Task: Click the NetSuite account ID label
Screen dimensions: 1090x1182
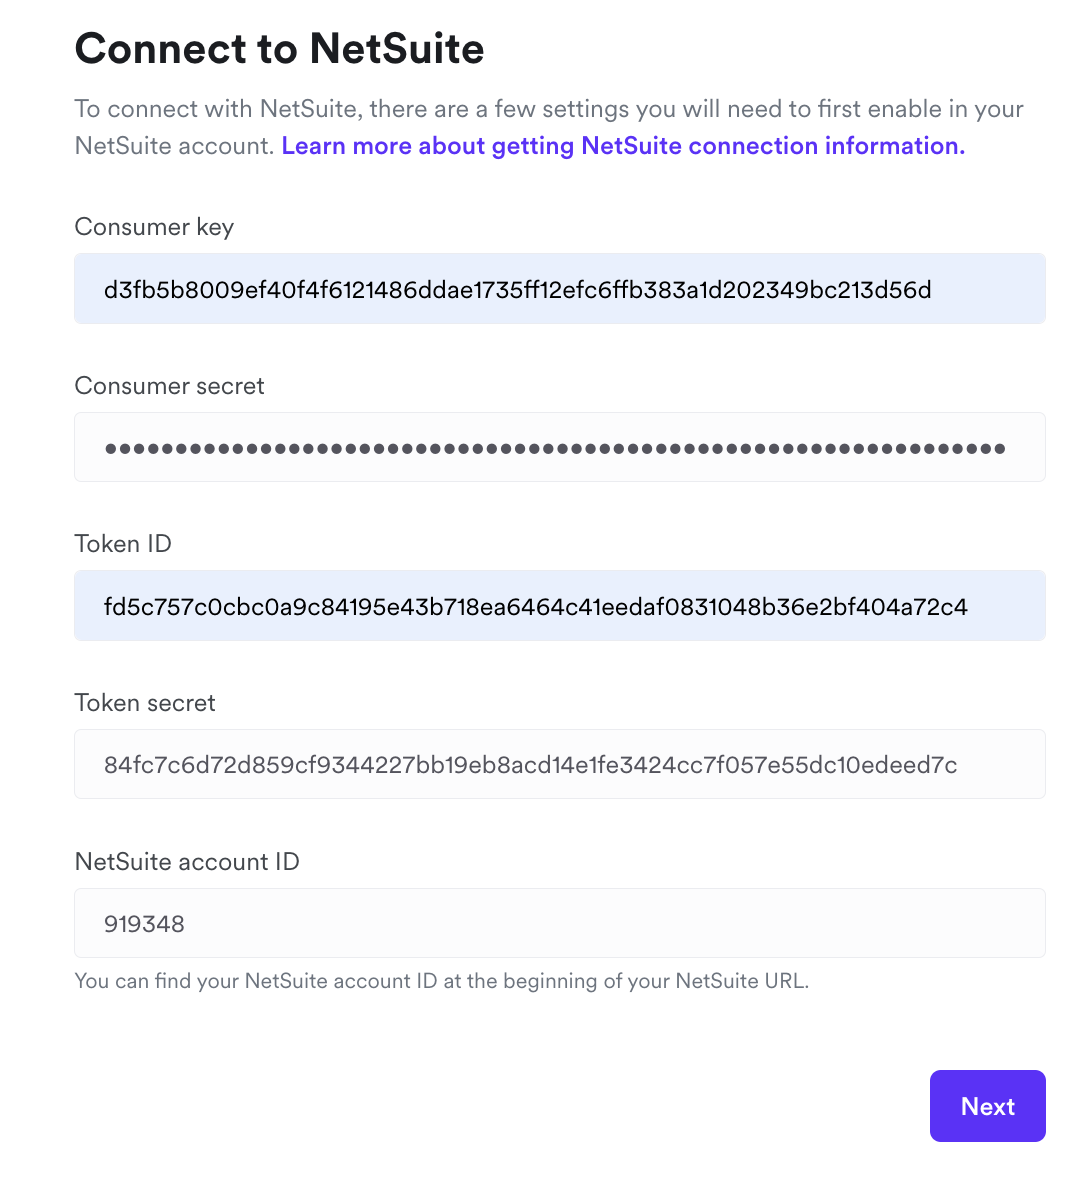Action: coord(187,861)
